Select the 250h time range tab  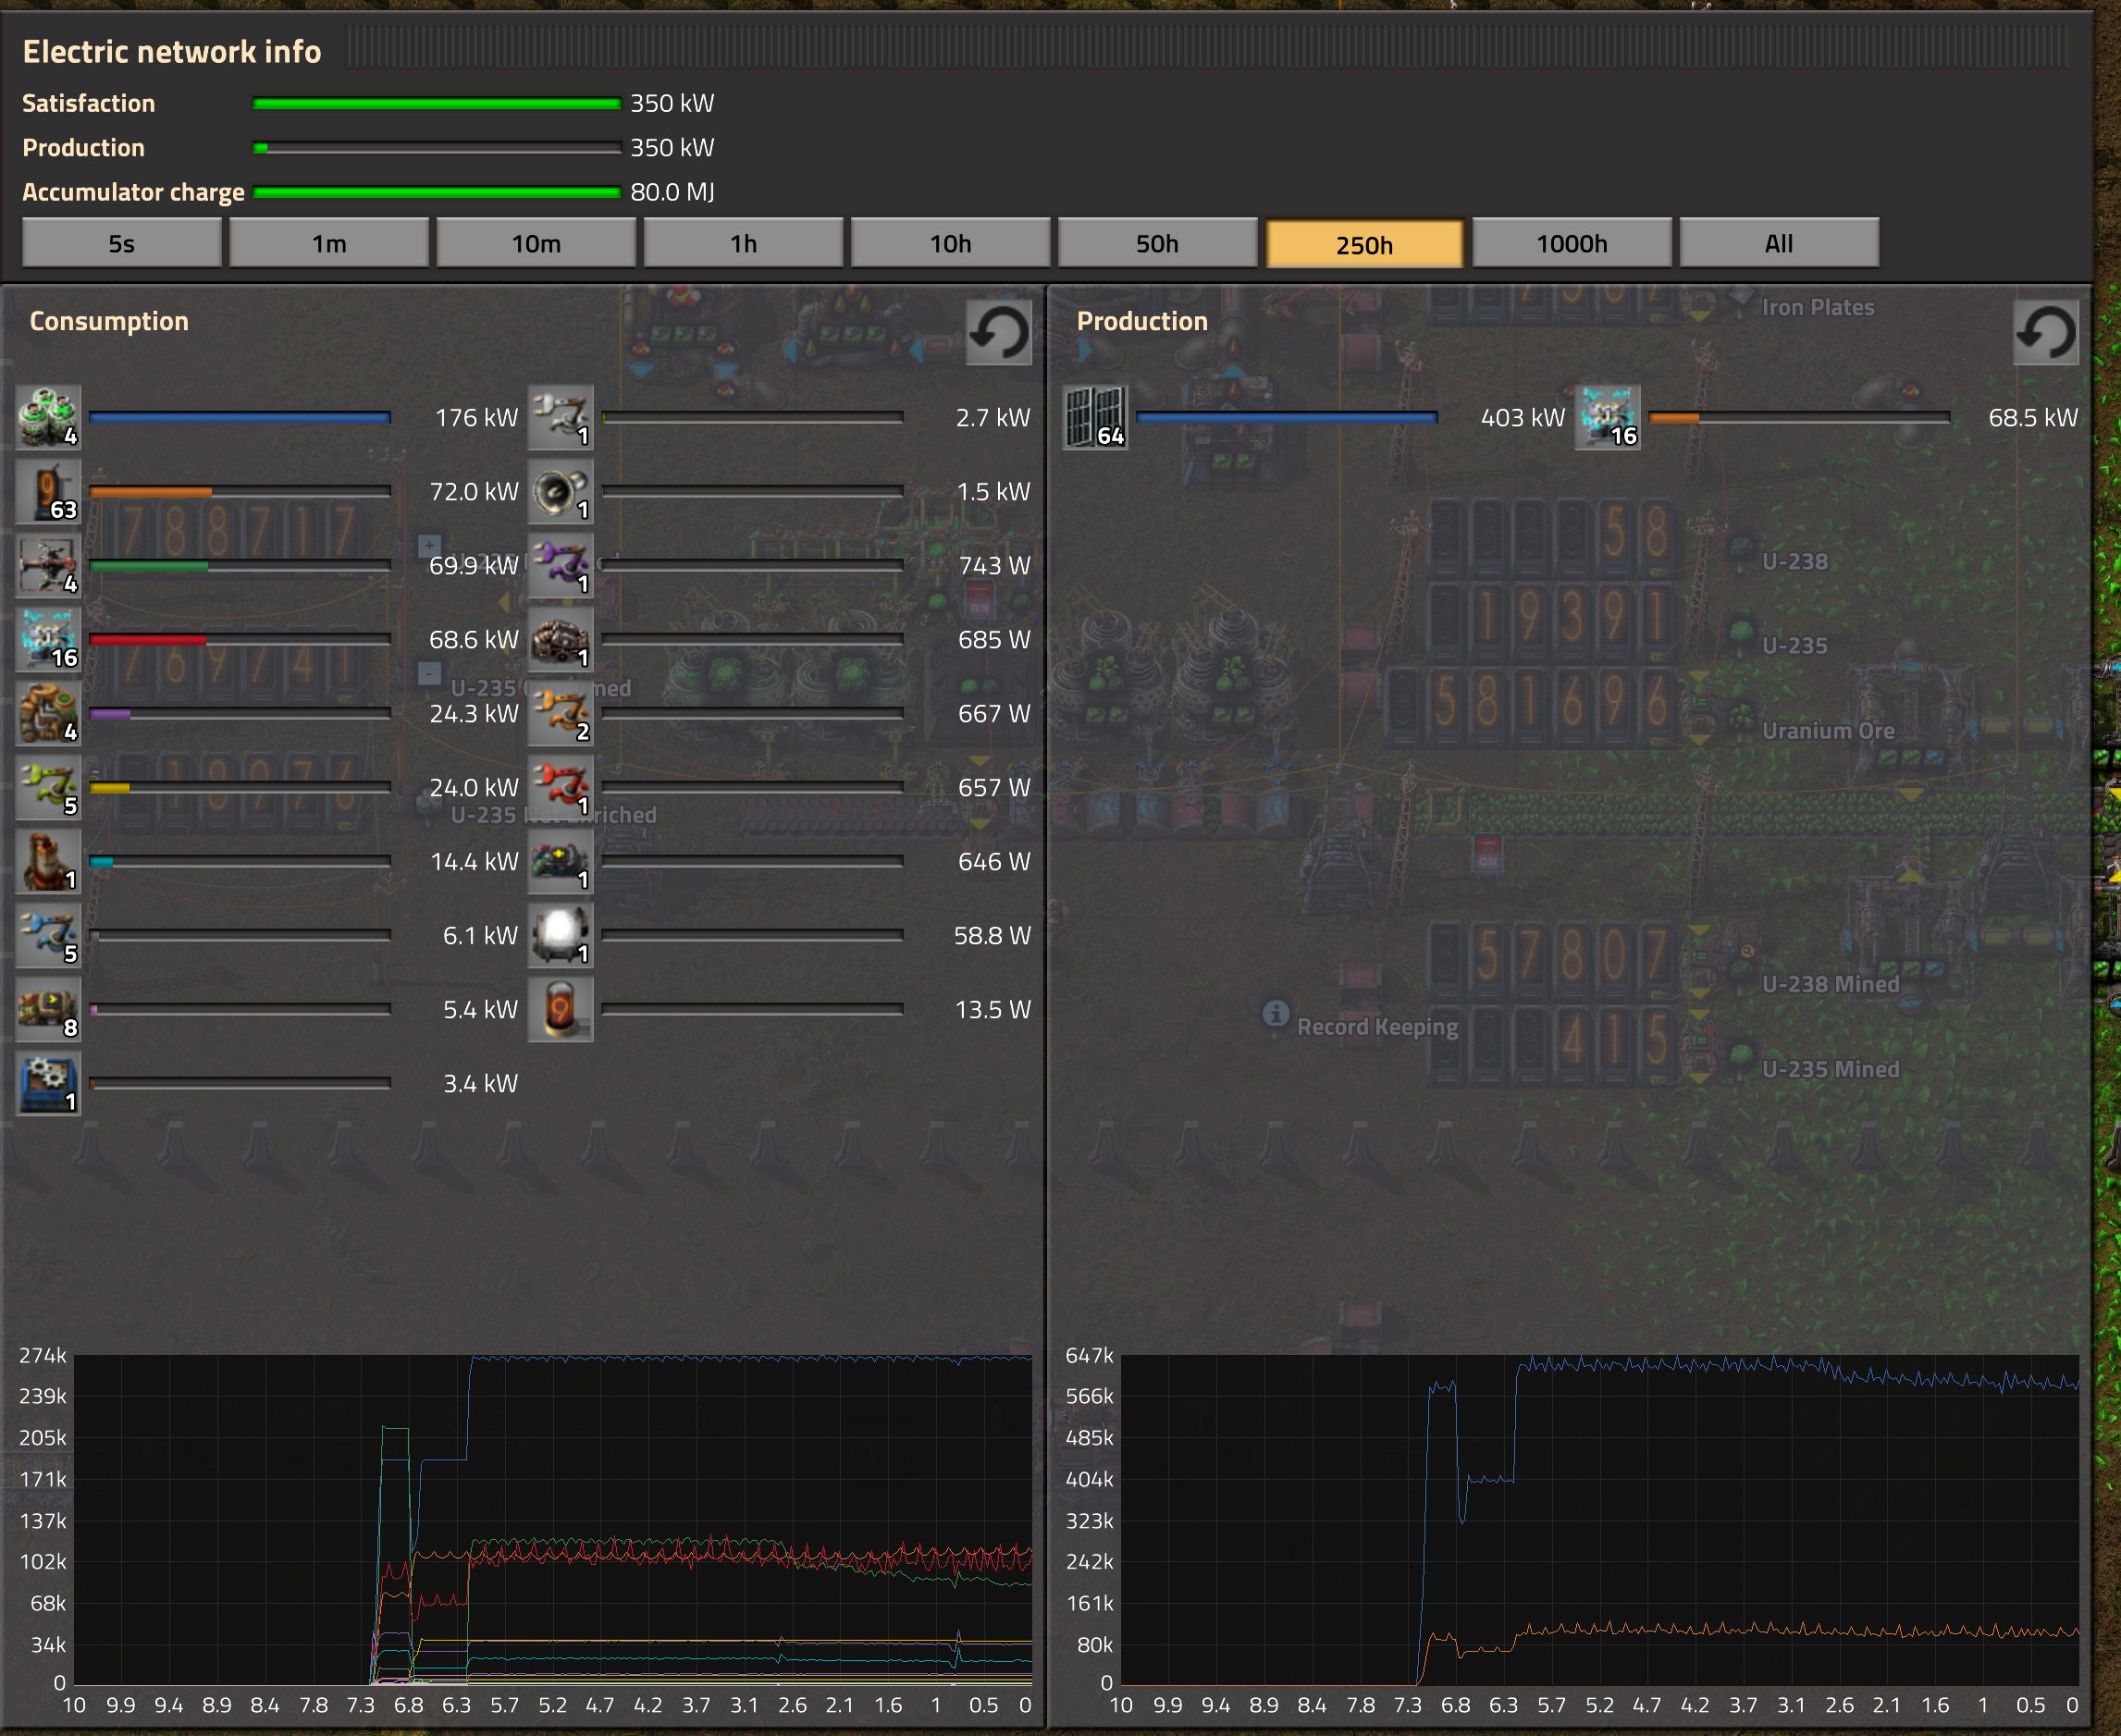pyautogui.click(x=1364, y=243)
